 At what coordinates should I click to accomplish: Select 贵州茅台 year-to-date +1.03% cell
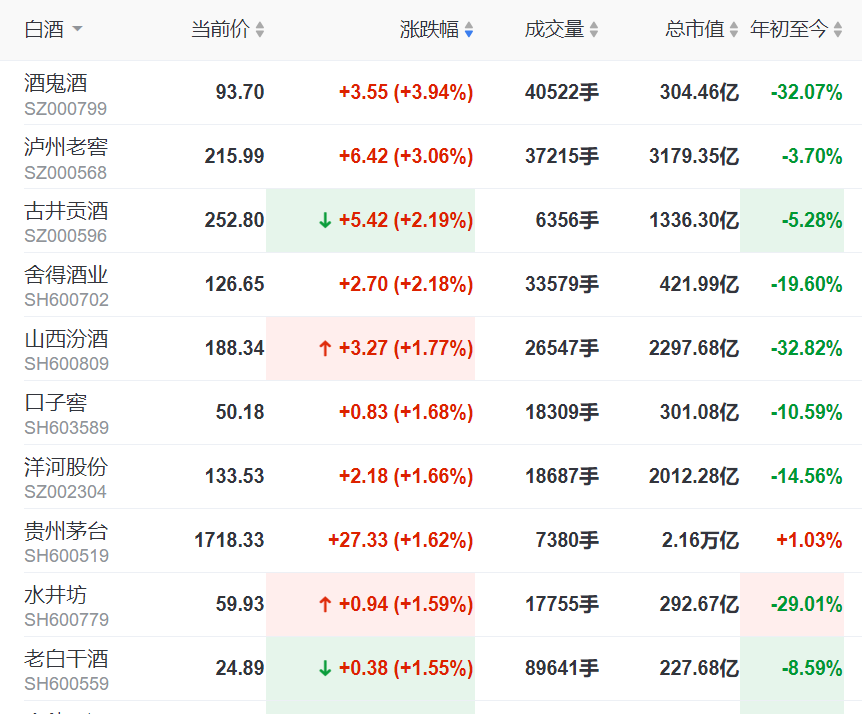(x=809, y=540)
